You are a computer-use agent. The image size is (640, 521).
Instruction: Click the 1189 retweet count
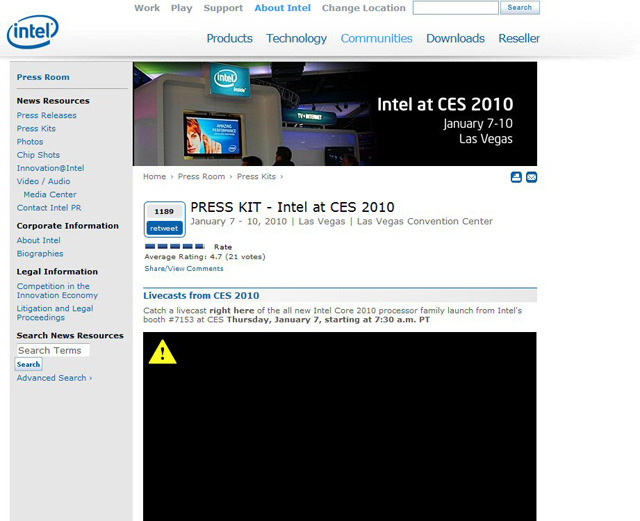coord(164,212)
